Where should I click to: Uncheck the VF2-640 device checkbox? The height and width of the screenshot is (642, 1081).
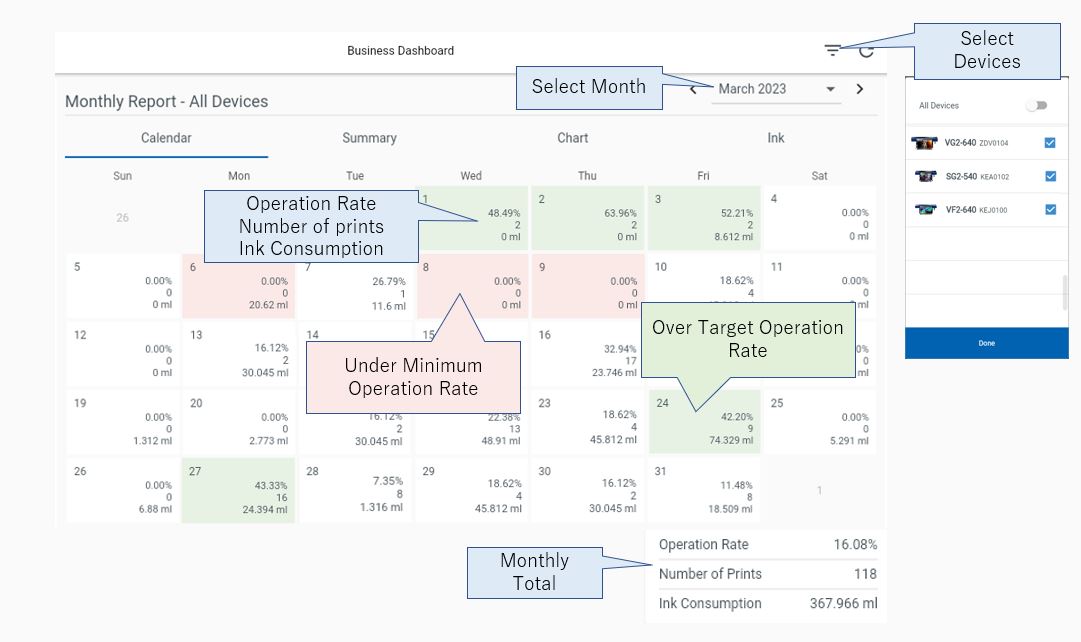tap(1051, 209)
